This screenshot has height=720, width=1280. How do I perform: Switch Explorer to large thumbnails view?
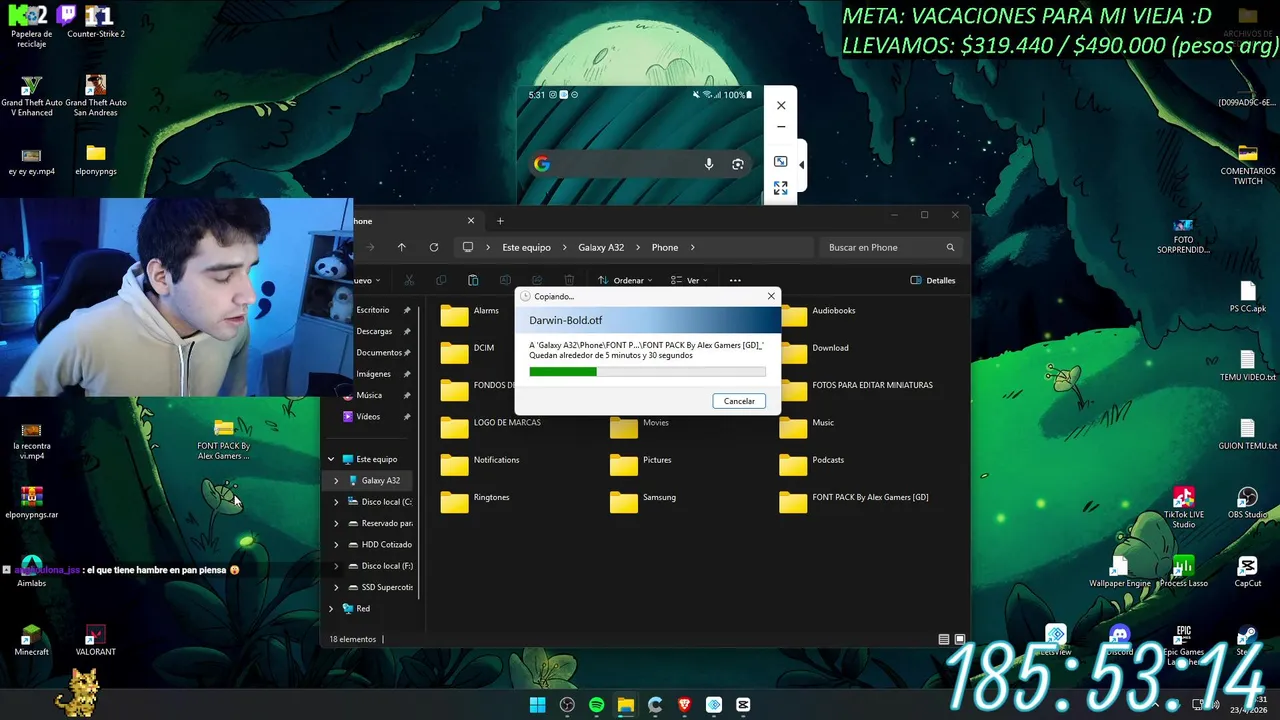pos(960,639)
